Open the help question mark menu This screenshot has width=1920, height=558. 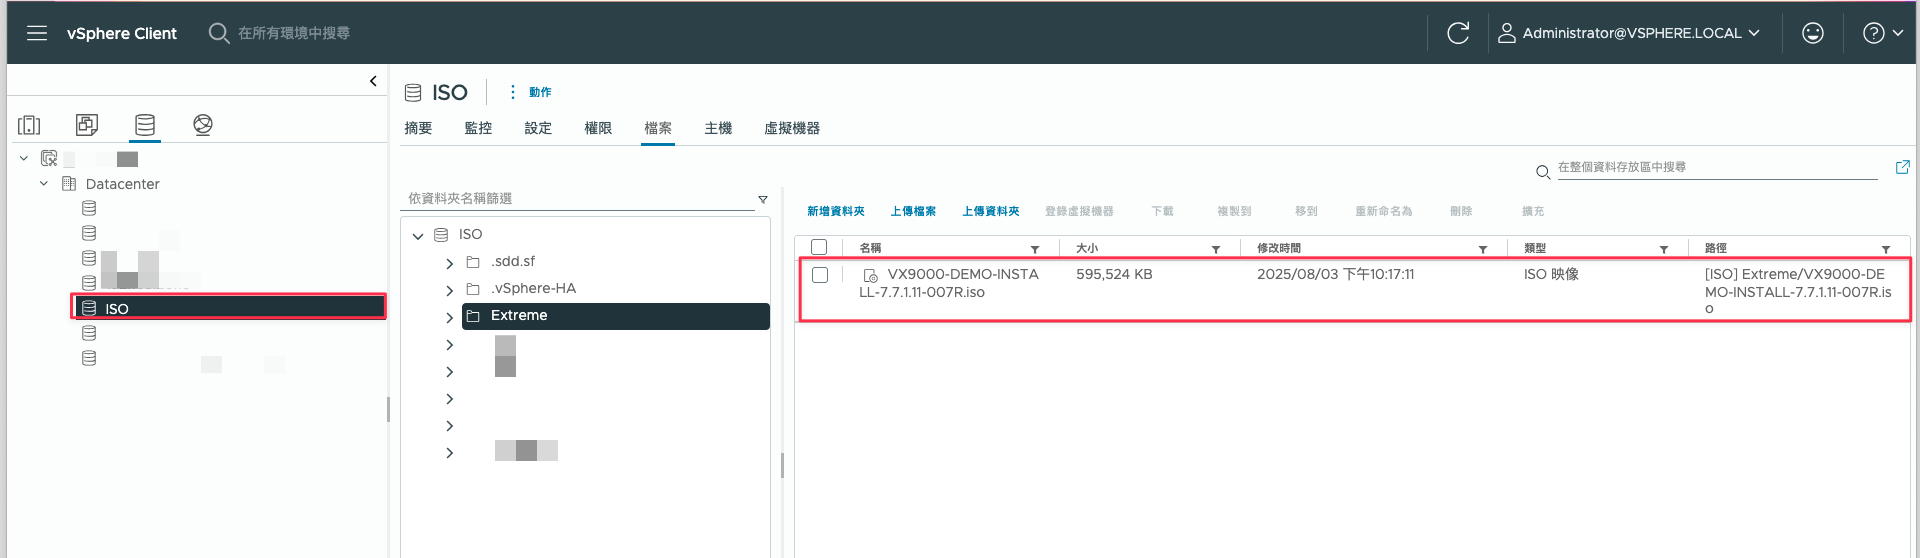[x=1882, y=33]
